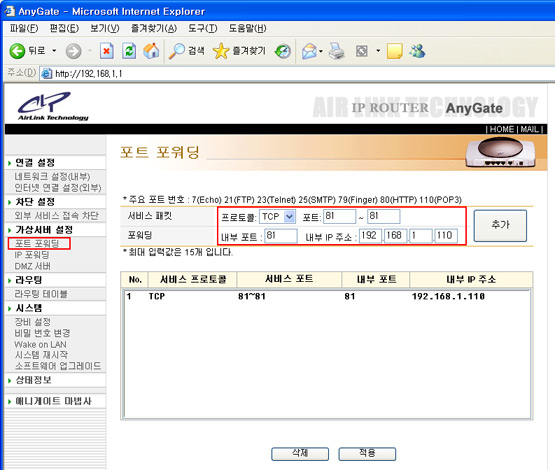Click the start port field after 포트:

[340, 217]
